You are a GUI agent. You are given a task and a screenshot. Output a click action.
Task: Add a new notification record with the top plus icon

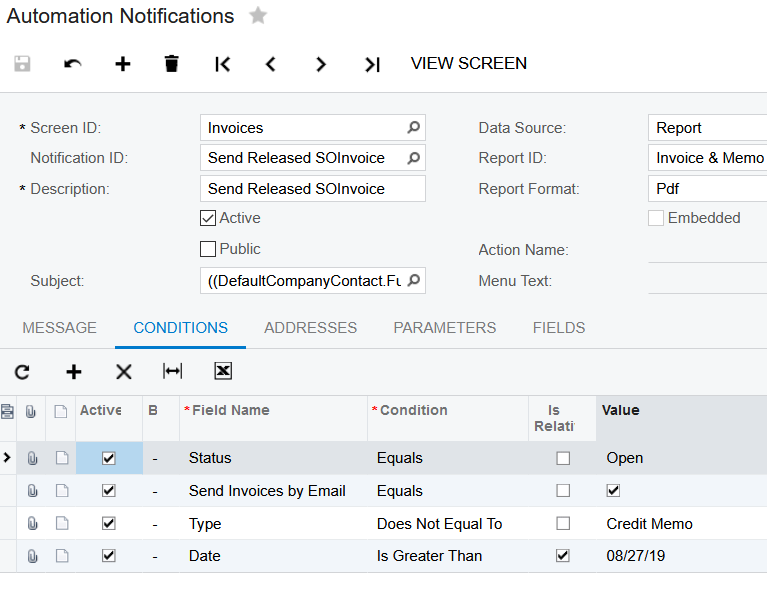(122, 64)
